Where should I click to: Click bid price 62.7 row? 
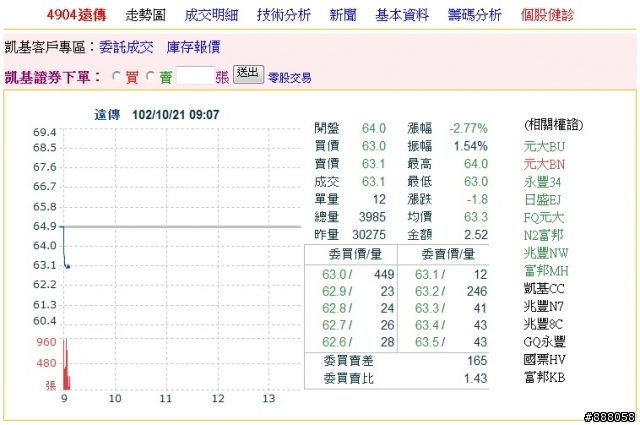[x=358, y=325]
